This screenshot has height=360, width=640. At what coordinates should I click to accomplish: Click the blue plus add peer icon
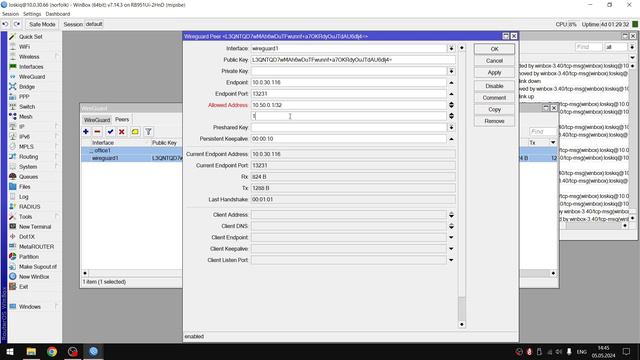coord(86,131)
